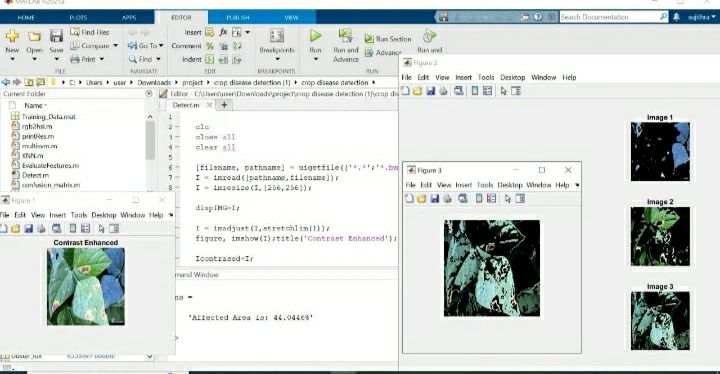This screenshot has width=720, height=374.
Task: Select Detect.m in Current Folder list
Action: pyautogui.click(x=35, y=175)
